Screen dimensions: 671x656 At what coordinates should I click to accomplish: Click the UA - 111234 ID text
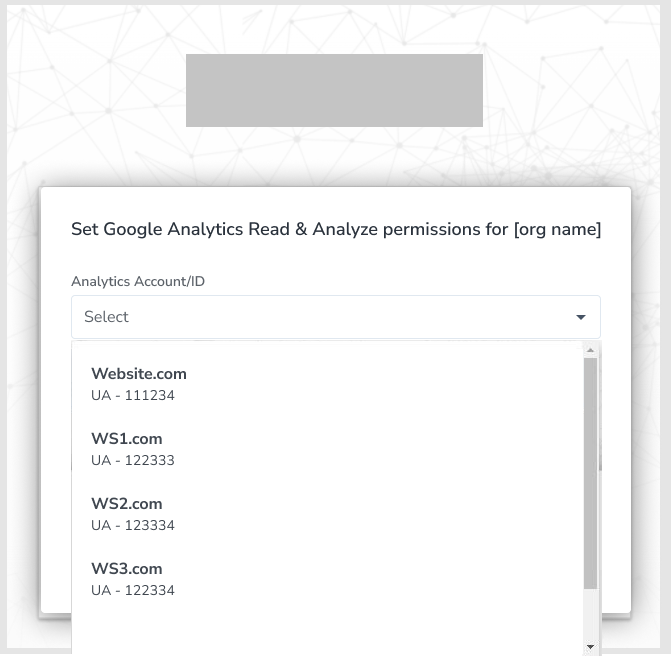coord(133,396)
